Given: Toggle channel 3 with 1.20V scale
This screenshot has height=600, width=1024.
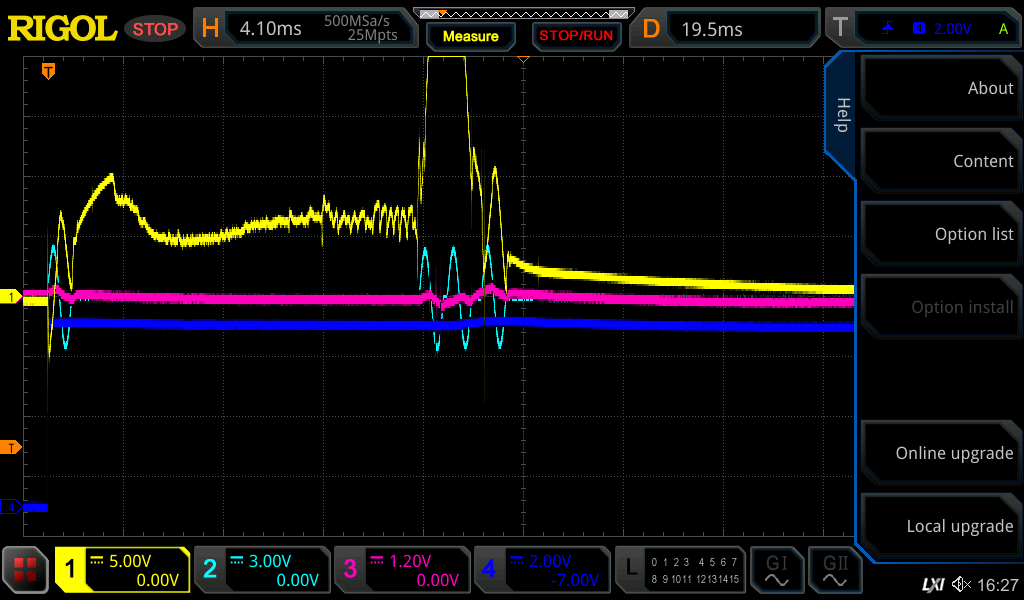Looking at the screenshot, I should pyautogui.click(x=400, y=571).
